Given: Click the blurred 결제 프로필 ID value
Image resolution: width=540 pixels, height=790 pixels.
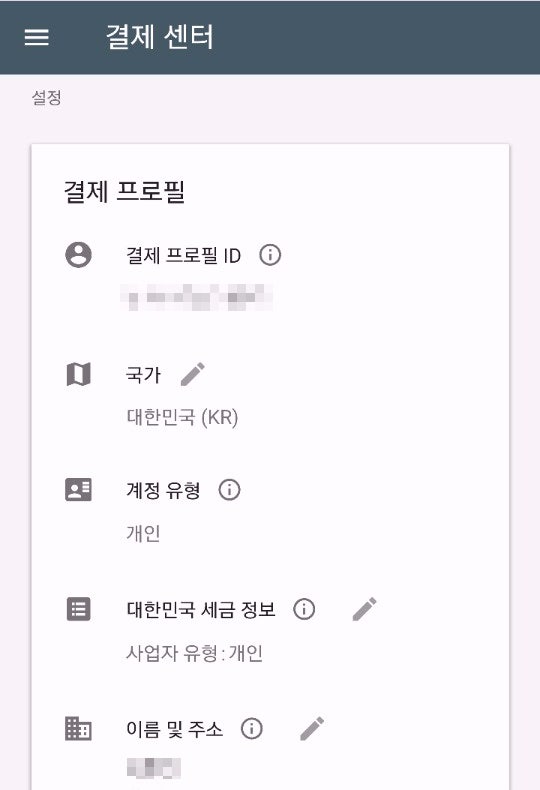Looking at the screenshot, I should tap(197, 297).
